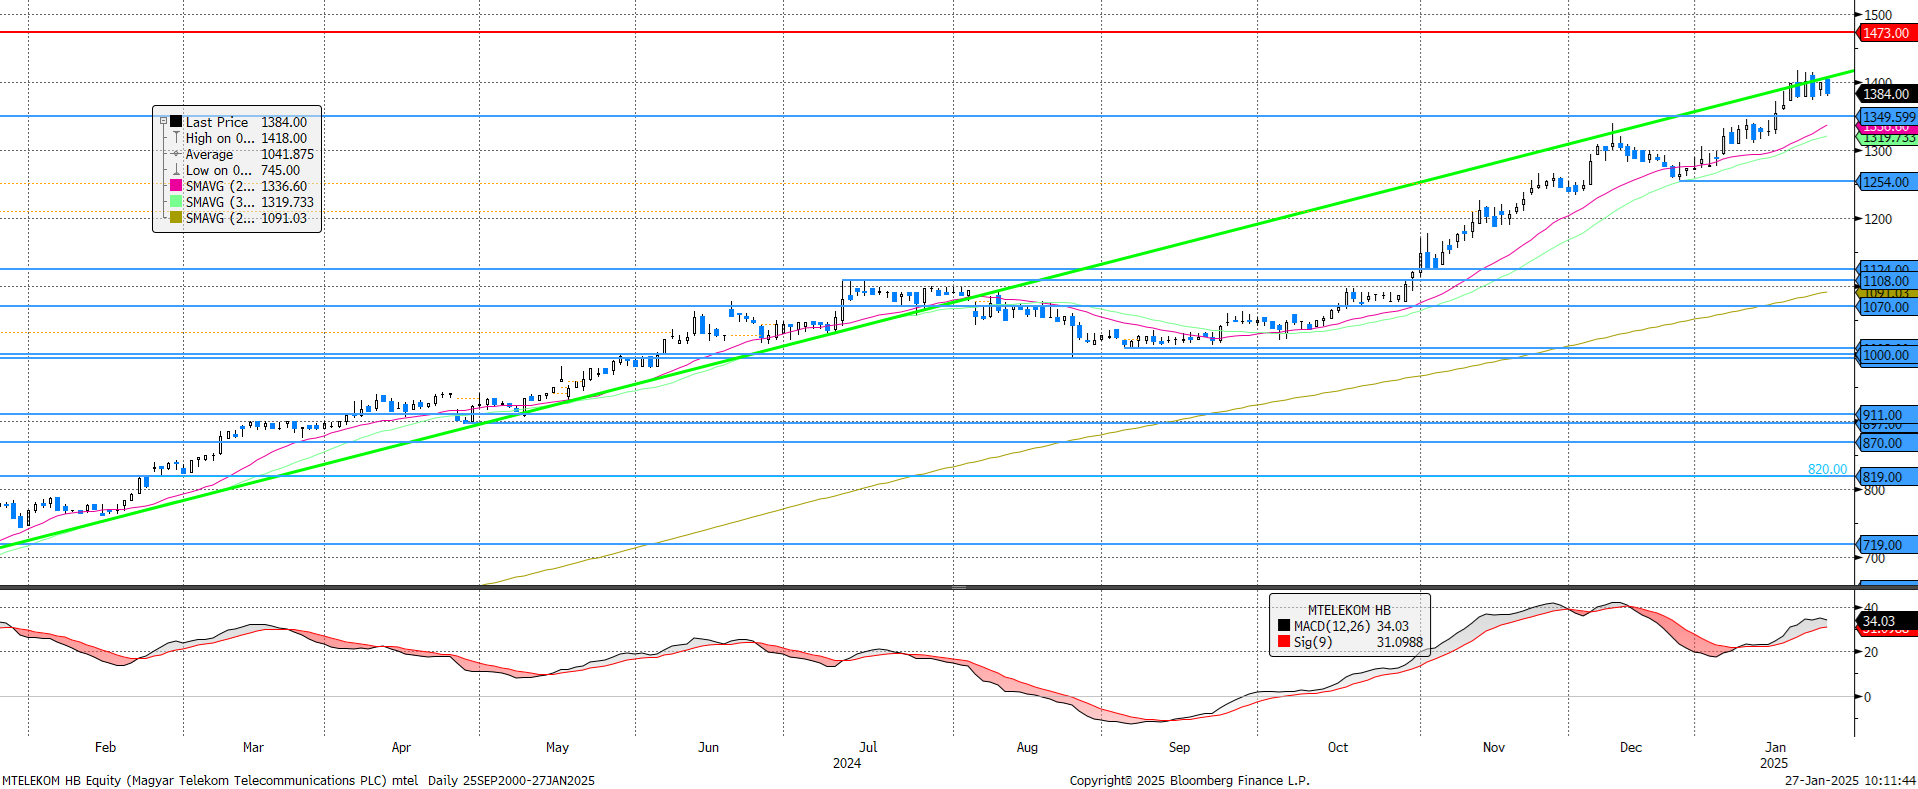This screenshot has width=1918, height=789.
Task: Click the 2024 year label under Jul
Action: click(x=846, y=763)
